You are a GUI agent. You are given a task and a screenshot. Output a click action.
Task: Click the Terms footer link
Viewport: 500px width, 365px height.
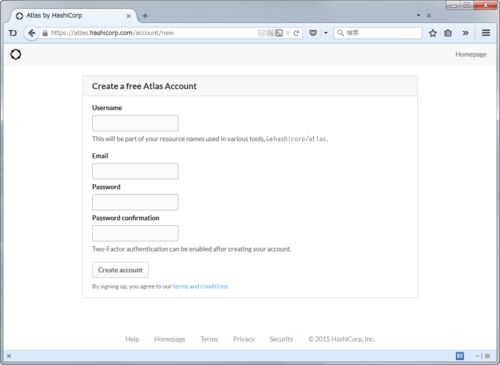(209, 339)
